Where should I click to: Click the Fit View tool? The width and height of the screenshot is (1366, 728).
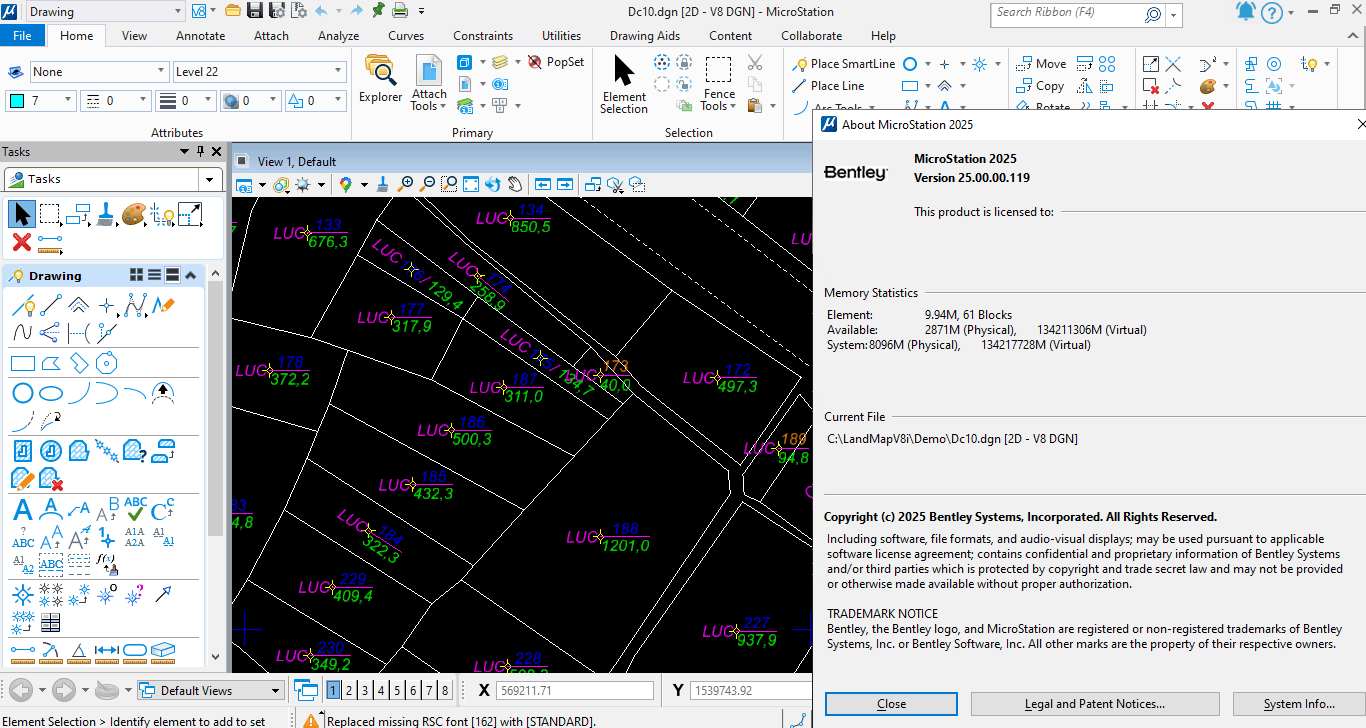tap(471, 184)
